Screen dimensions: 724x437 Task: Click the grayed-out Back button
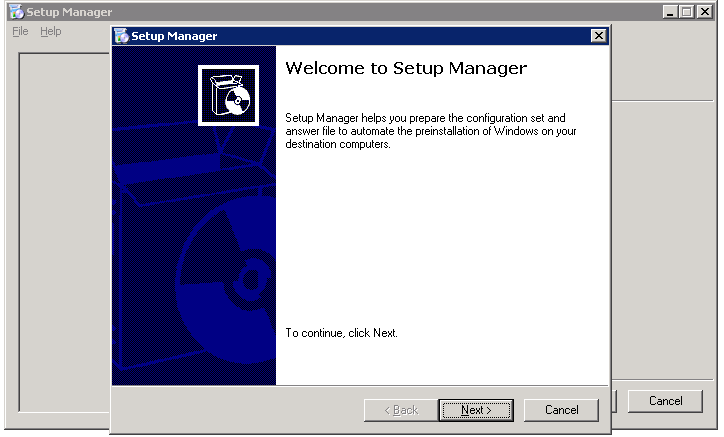[x=399, y=410]
